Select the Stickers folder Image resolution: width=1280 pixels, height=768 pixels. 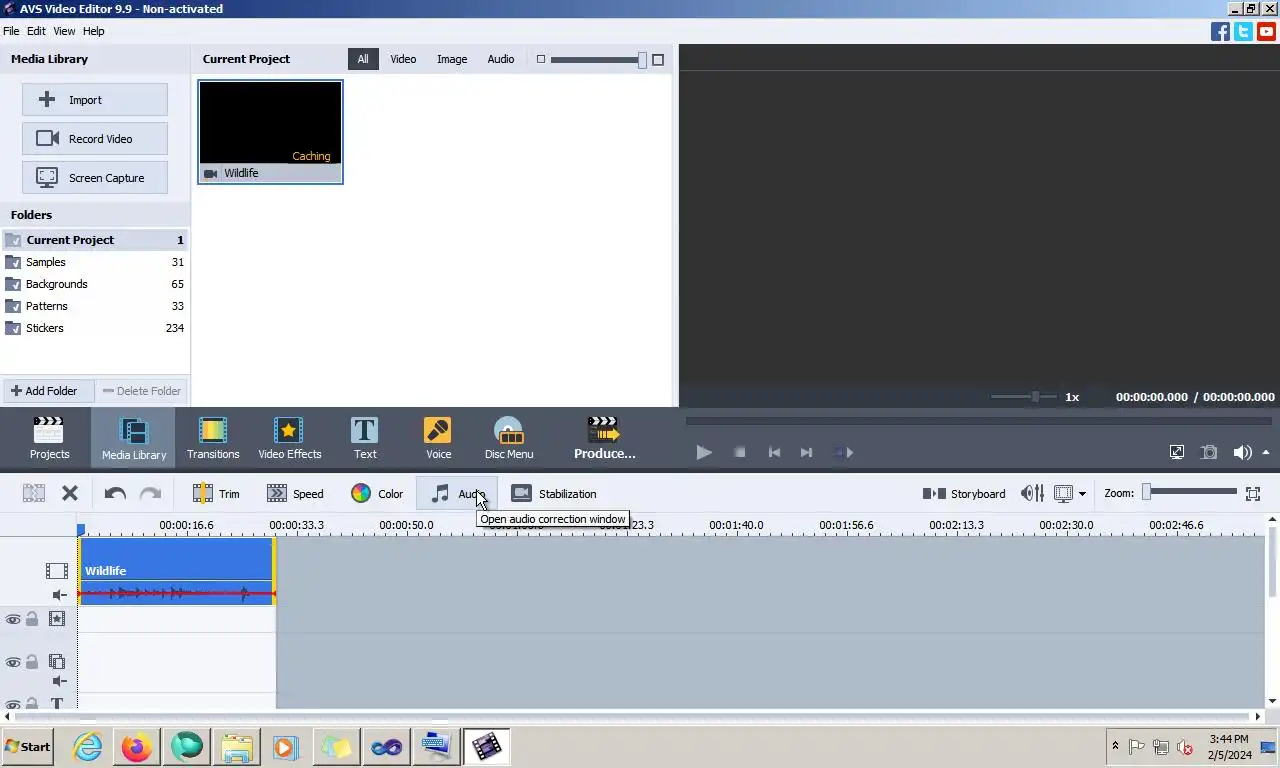coord(95,328)
